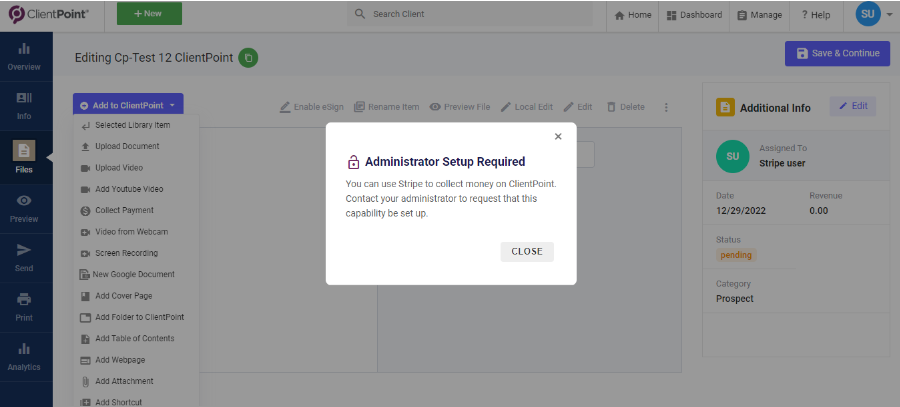Click the Save & Continue button
The image size is (900, 407).
pos(837,53)
